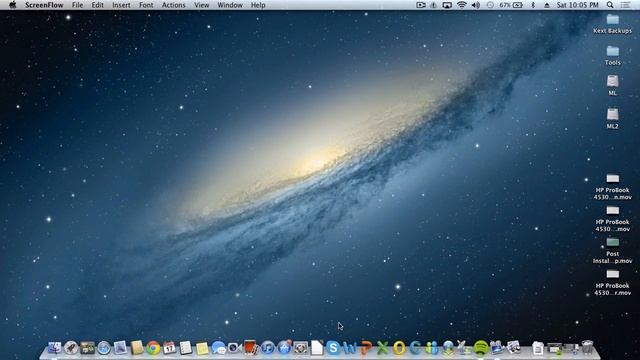Launch iTunes music note icon
This screenshot has height=360, width=640.
[x=267, y=348]
